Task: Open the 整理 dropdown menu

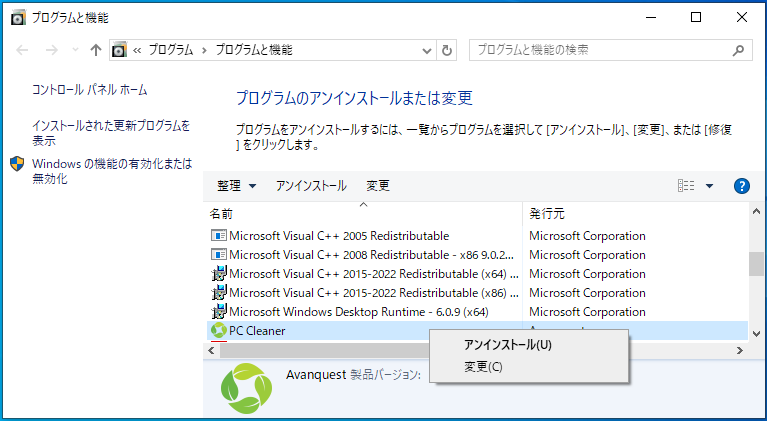Action: [237, 186]
